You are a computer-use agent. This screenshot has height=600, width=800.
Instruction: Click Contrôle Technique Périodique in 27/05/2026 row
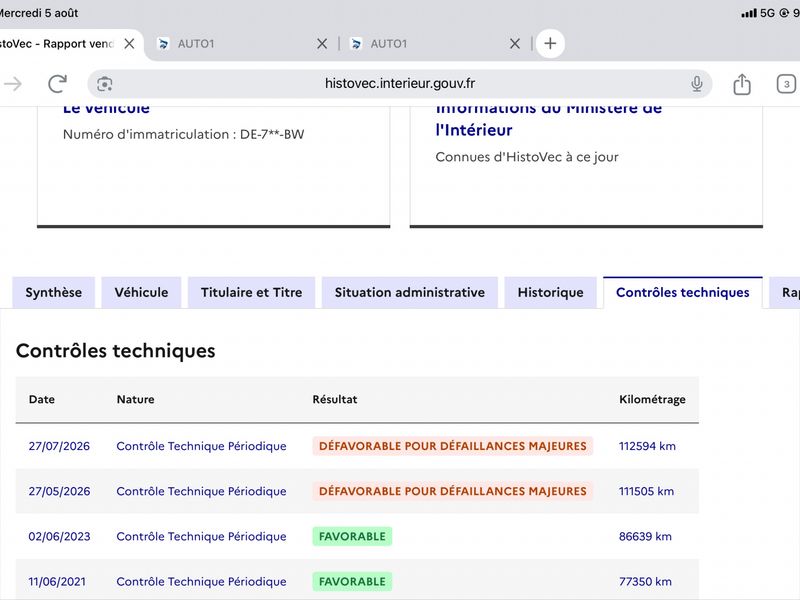click(202, 491)
